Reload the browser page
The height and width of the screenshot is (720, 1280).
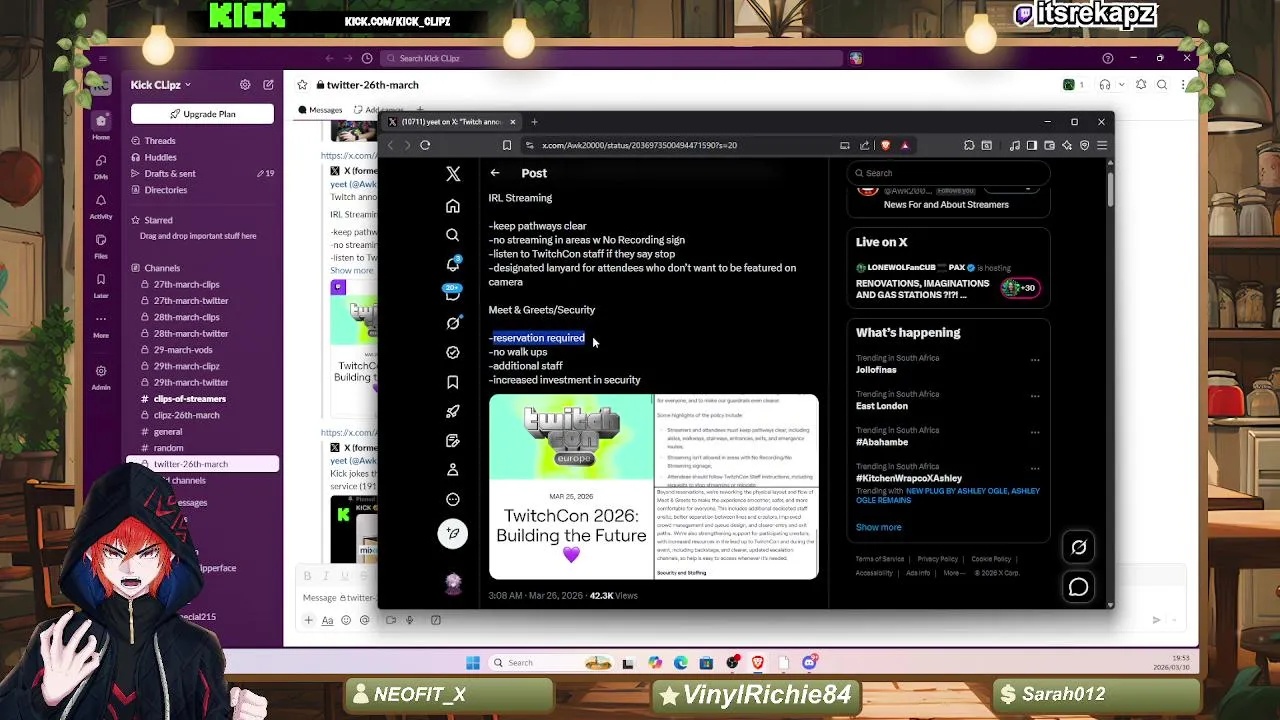coord(425,145)
